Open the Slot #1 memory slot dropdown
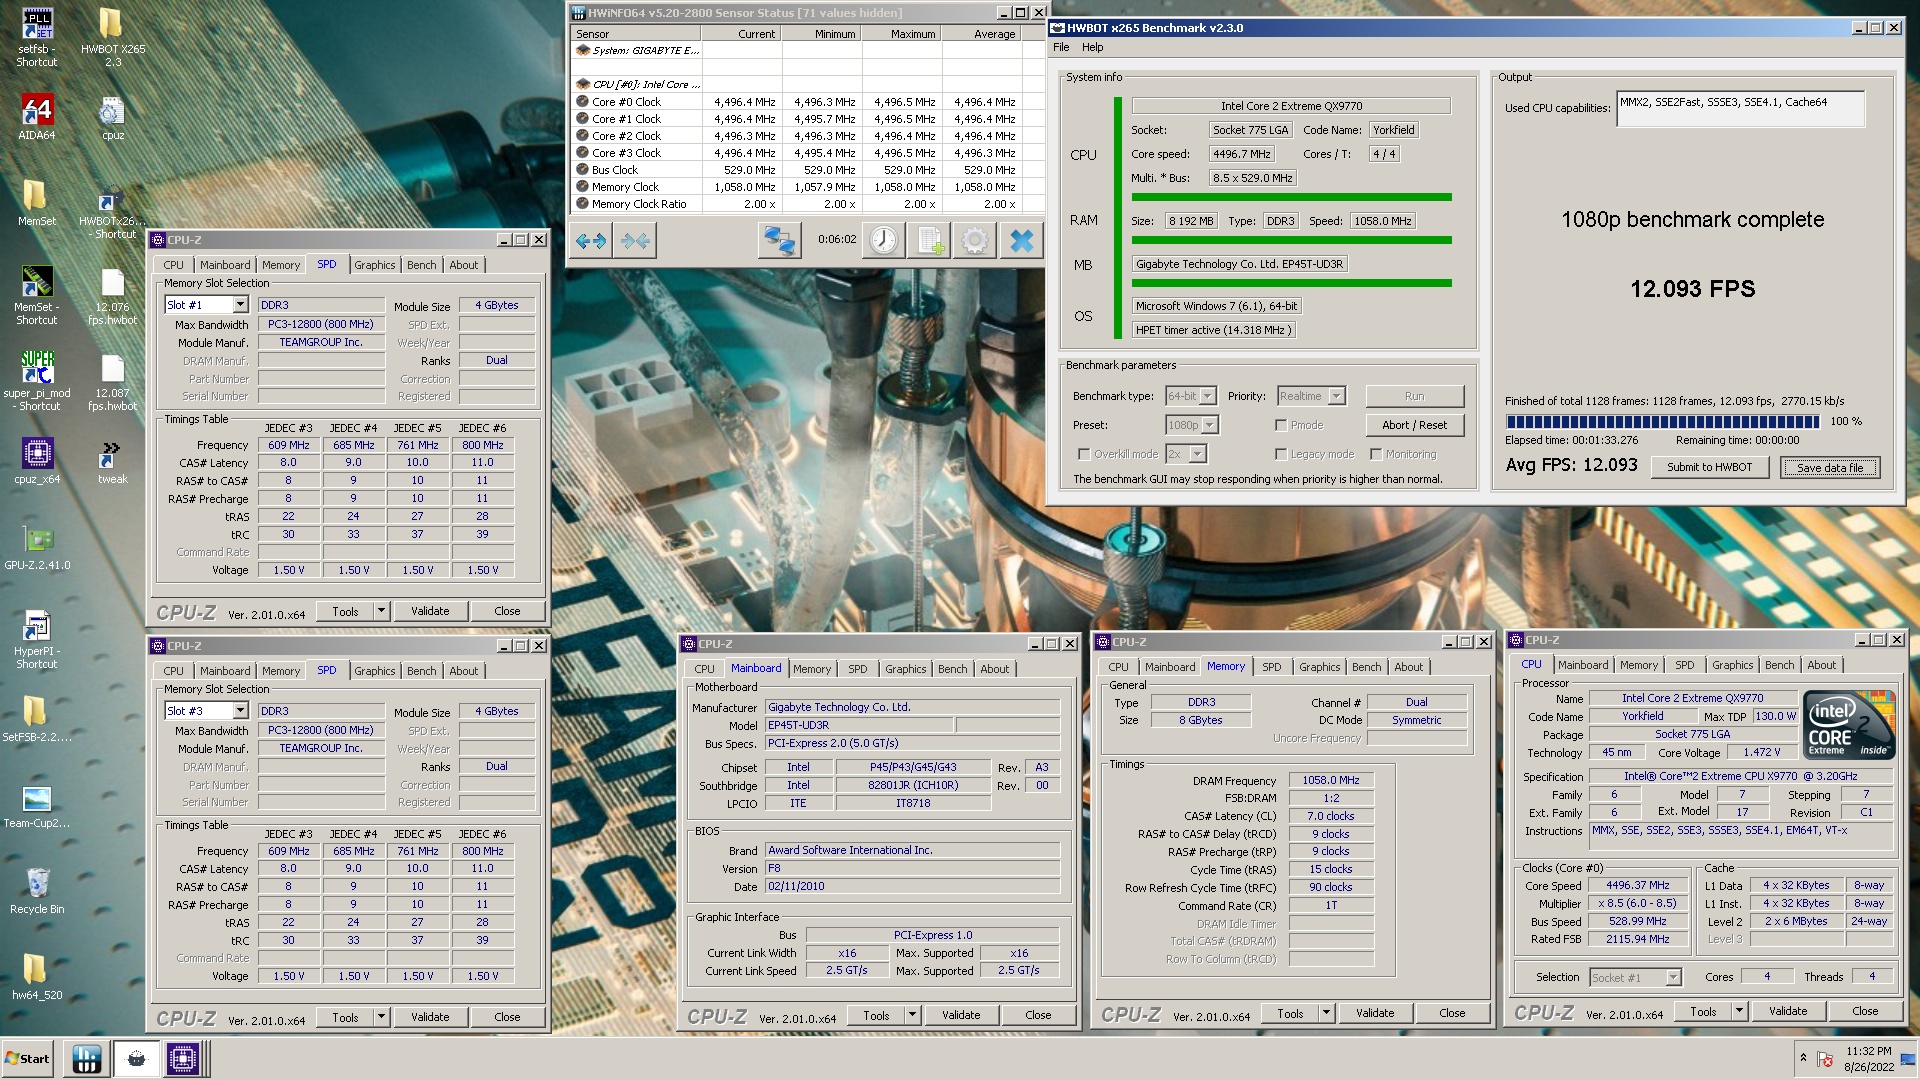 point(206,305)
